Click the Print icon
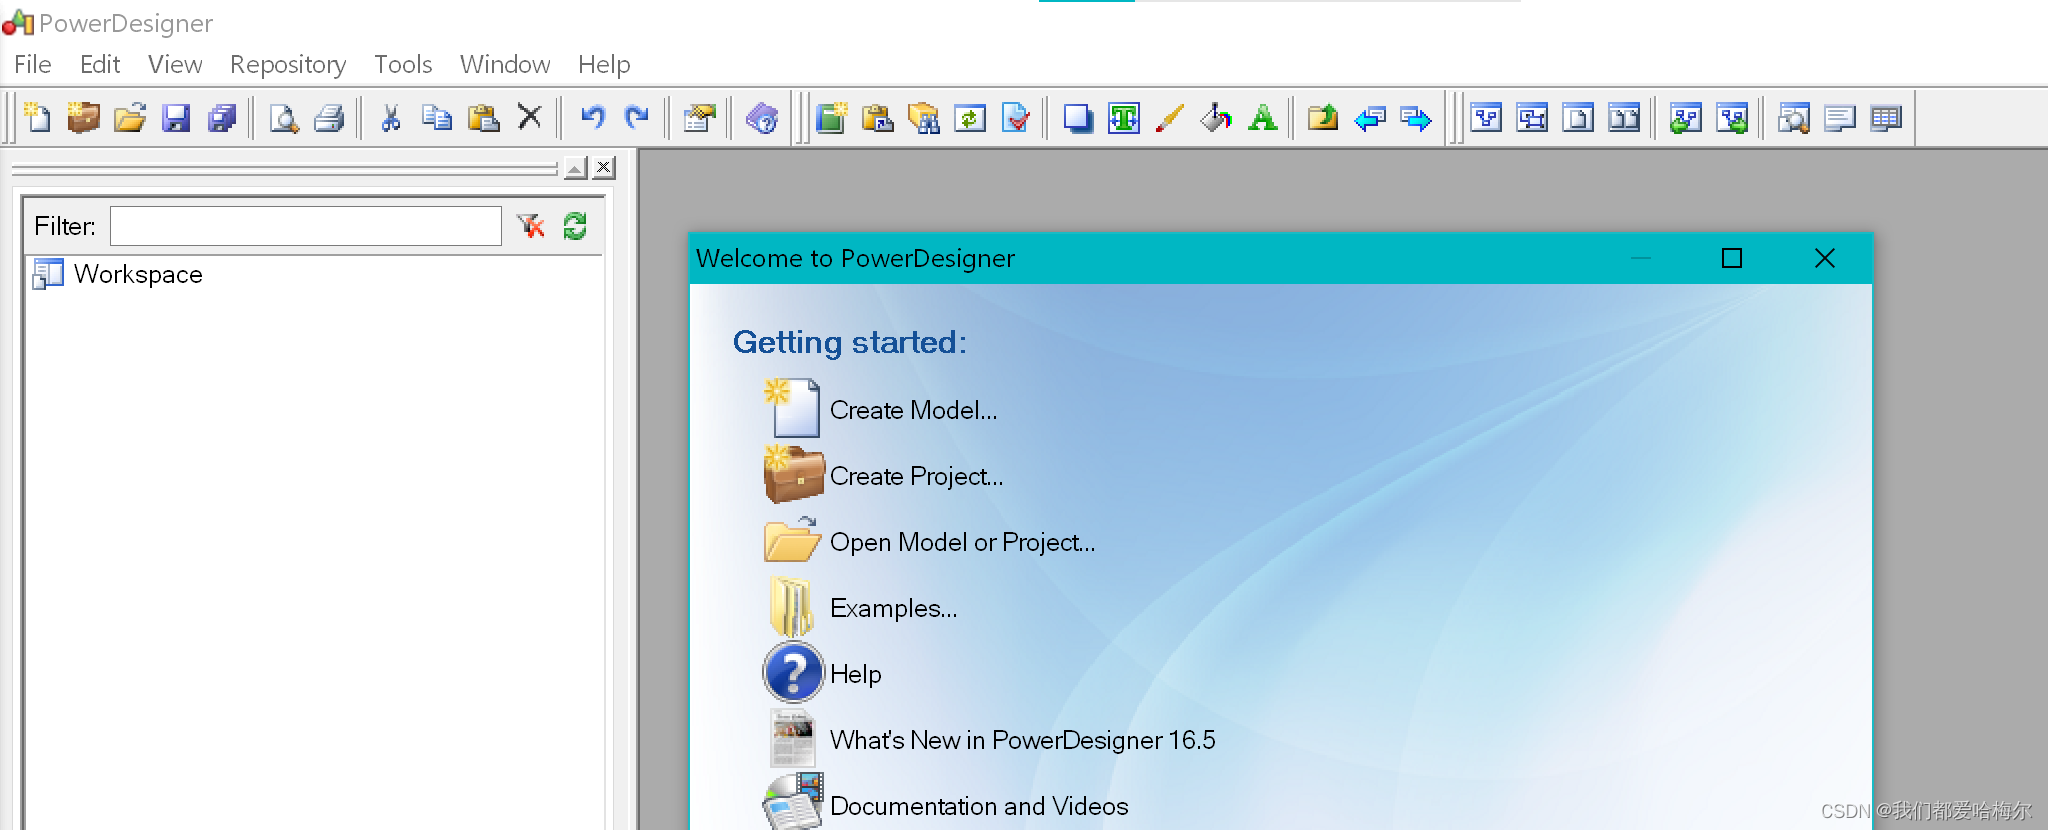Image resolution: width=2048 pixels, height=830 pixels. [330, 118]
